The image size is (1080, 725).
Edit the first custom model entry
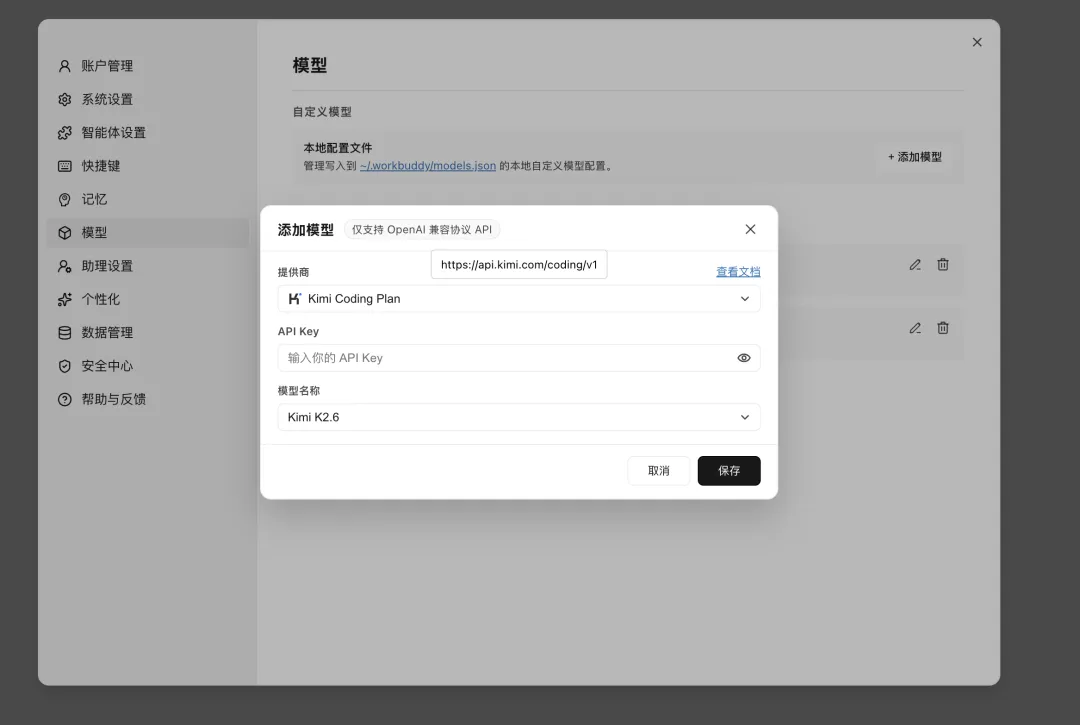pos(915,264)
